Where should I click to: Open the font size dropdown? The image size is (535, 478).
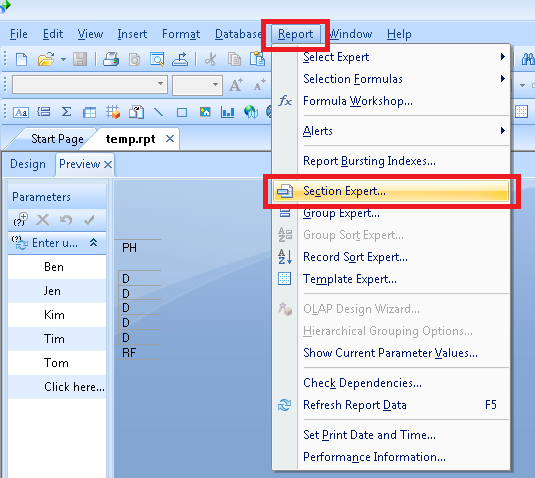coord(197,85)
